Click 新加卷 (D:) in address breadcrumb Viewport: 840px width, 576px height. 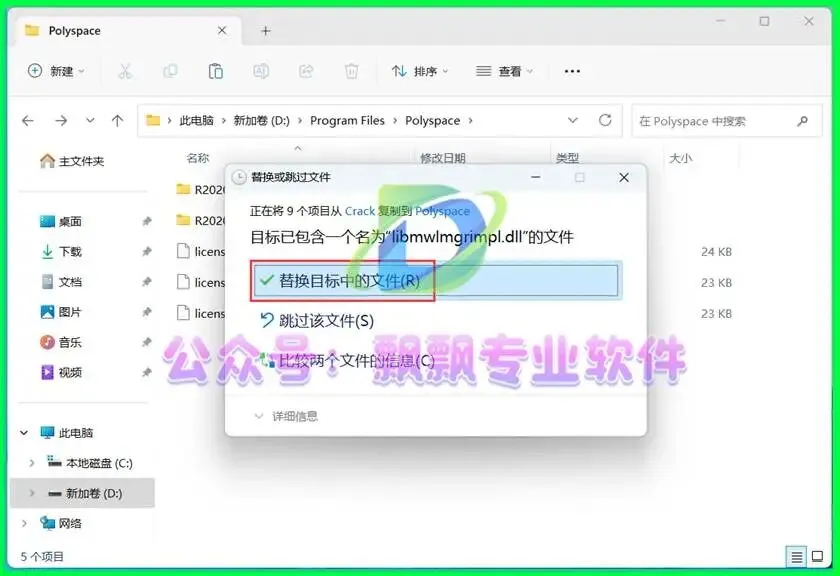[261, 121]
